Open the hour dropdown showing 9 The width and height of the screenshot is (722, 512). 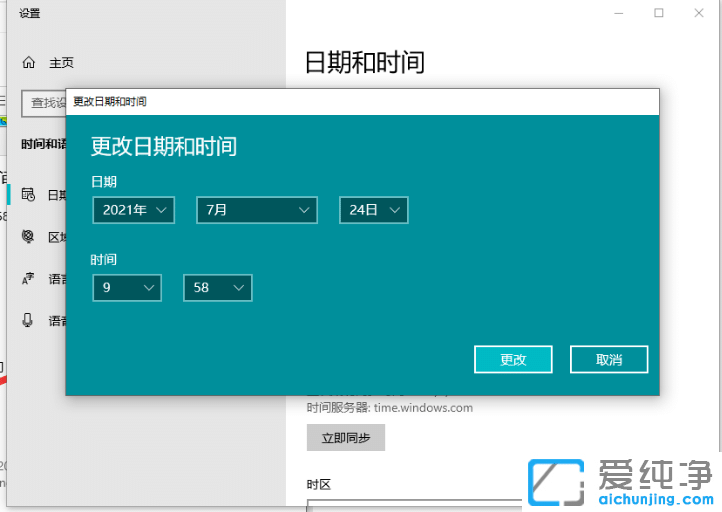pyautogui.click(x=126, y=288)
